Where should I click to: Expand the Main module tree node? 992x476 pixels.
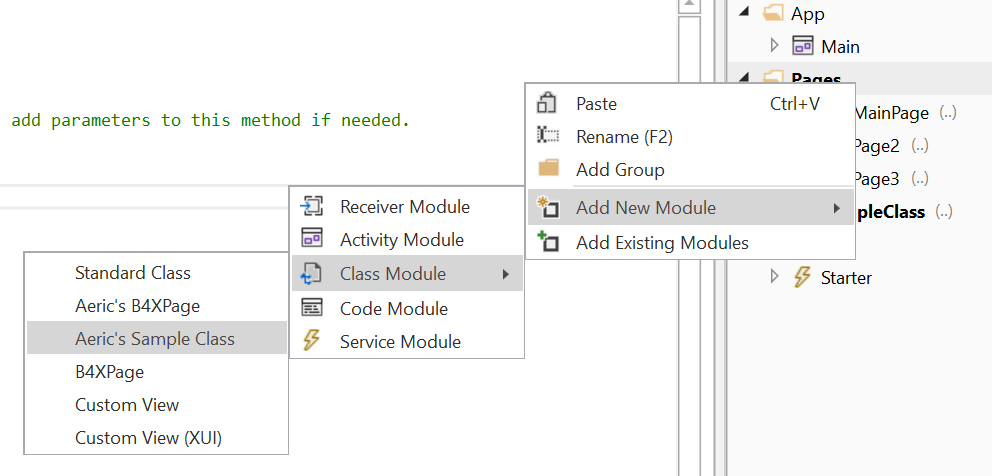coord(774,46)
